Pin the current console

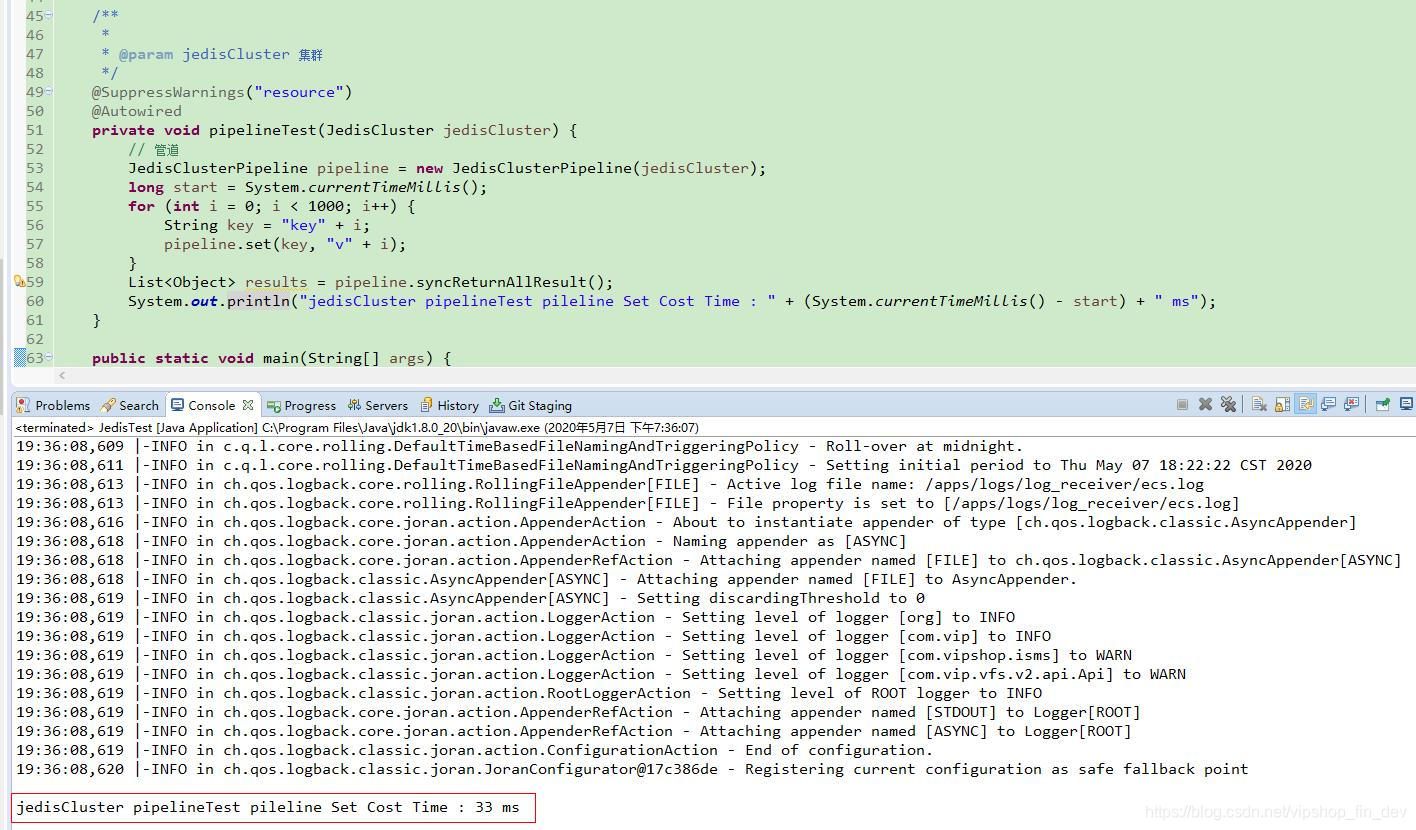click(1382, 404)
